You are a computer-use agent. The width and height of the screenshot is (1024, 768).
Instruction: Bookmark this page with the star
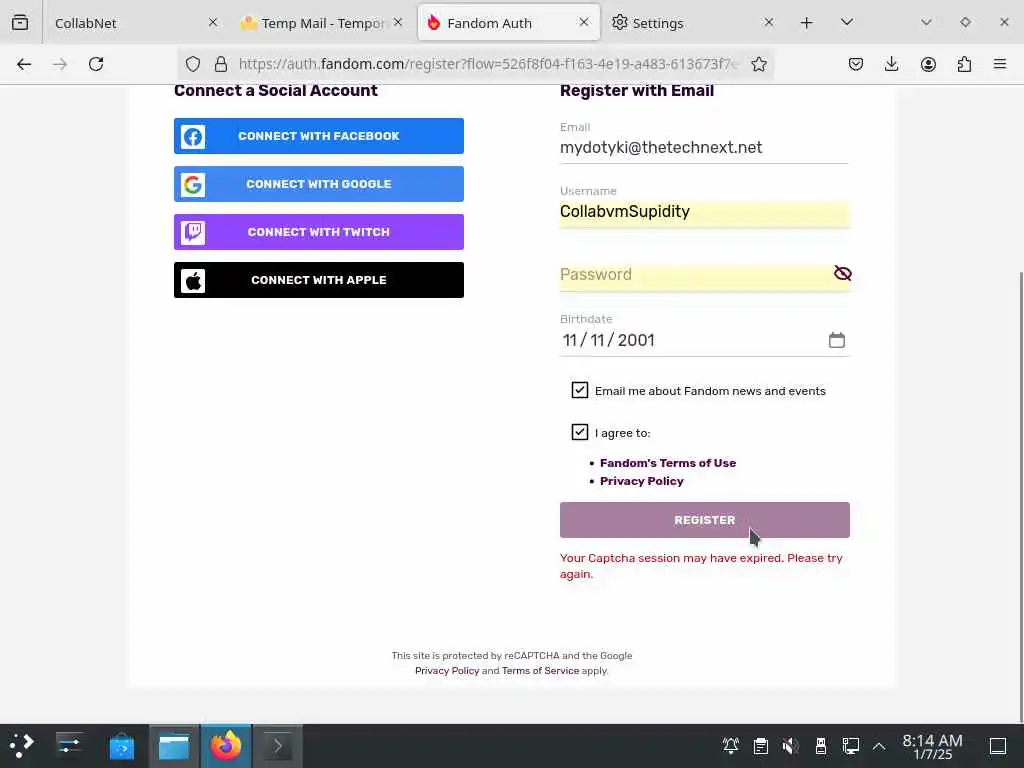(x=758, y=64)
